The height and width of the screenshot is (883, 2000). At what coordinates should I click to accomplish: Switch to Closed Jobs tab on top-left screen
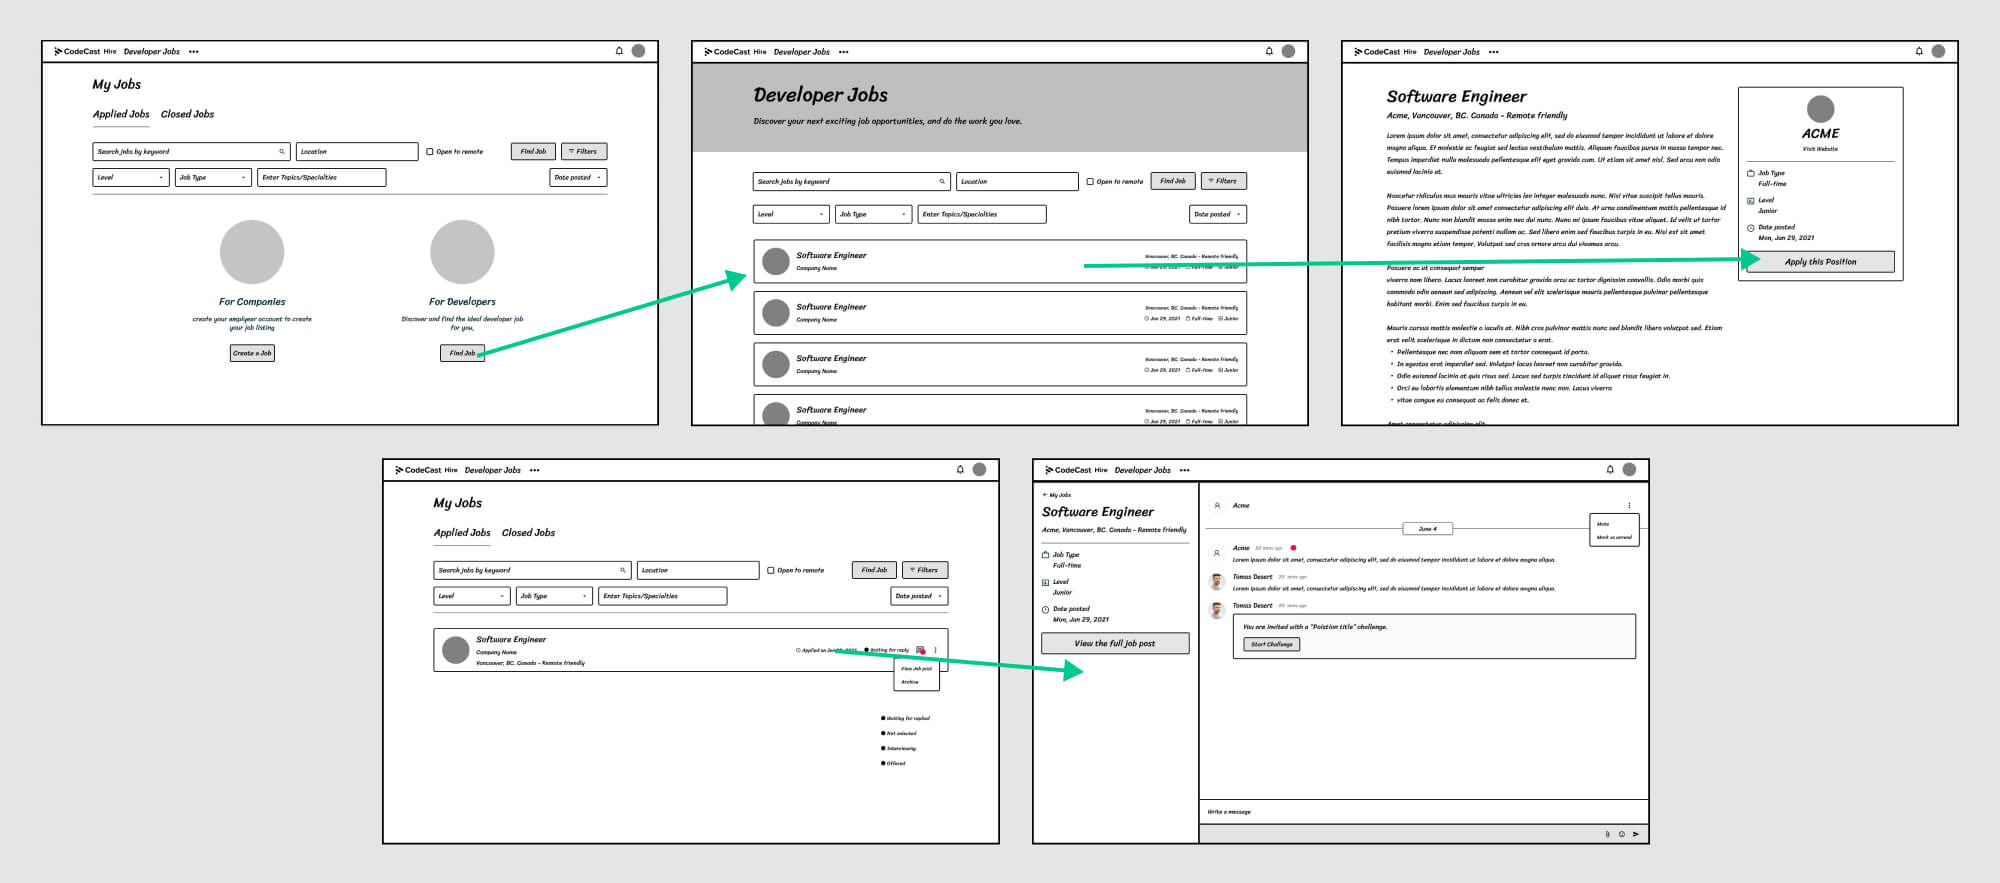click(187, 114)
